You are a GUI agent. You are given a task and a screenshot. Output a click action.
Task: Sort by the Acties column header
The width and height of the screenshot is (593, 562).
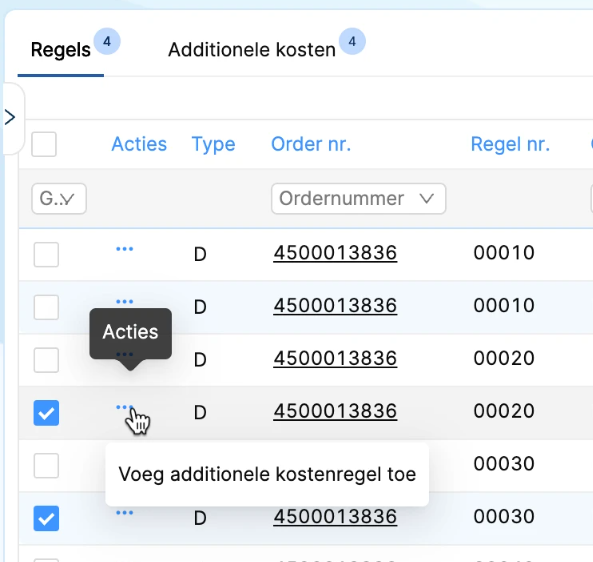(139, 144)
